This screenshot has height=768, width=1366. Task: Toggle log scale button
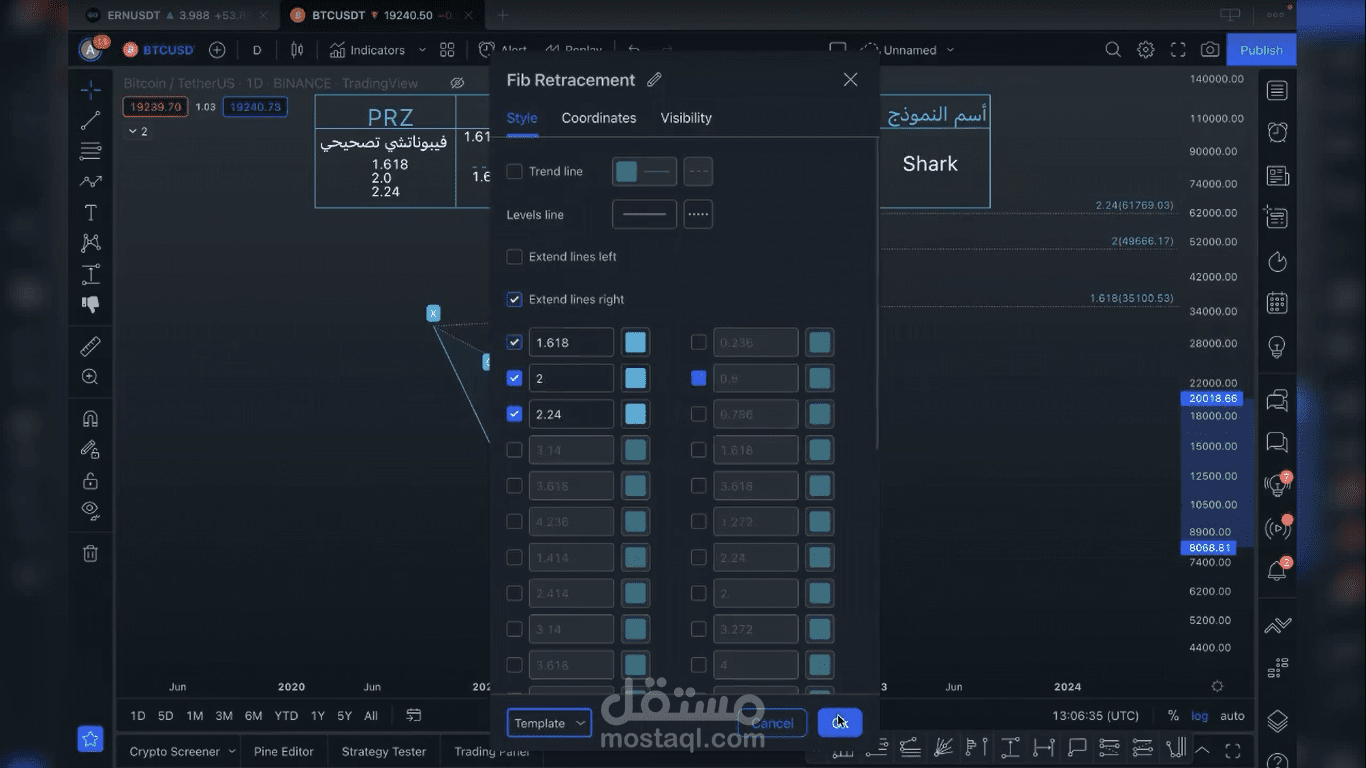tap(1199, 715)
